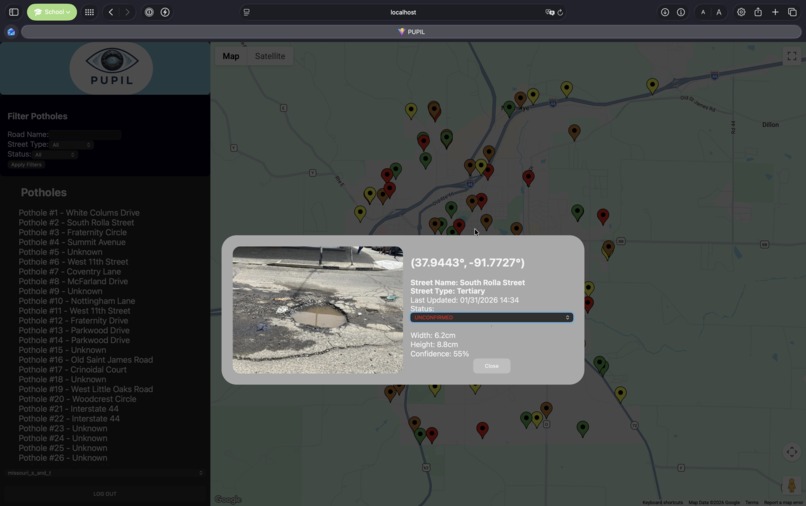The height and width of the screenshot is (506, 806).
Task: Select Pothole #4 - Summit Avenue
Action: 72,242
